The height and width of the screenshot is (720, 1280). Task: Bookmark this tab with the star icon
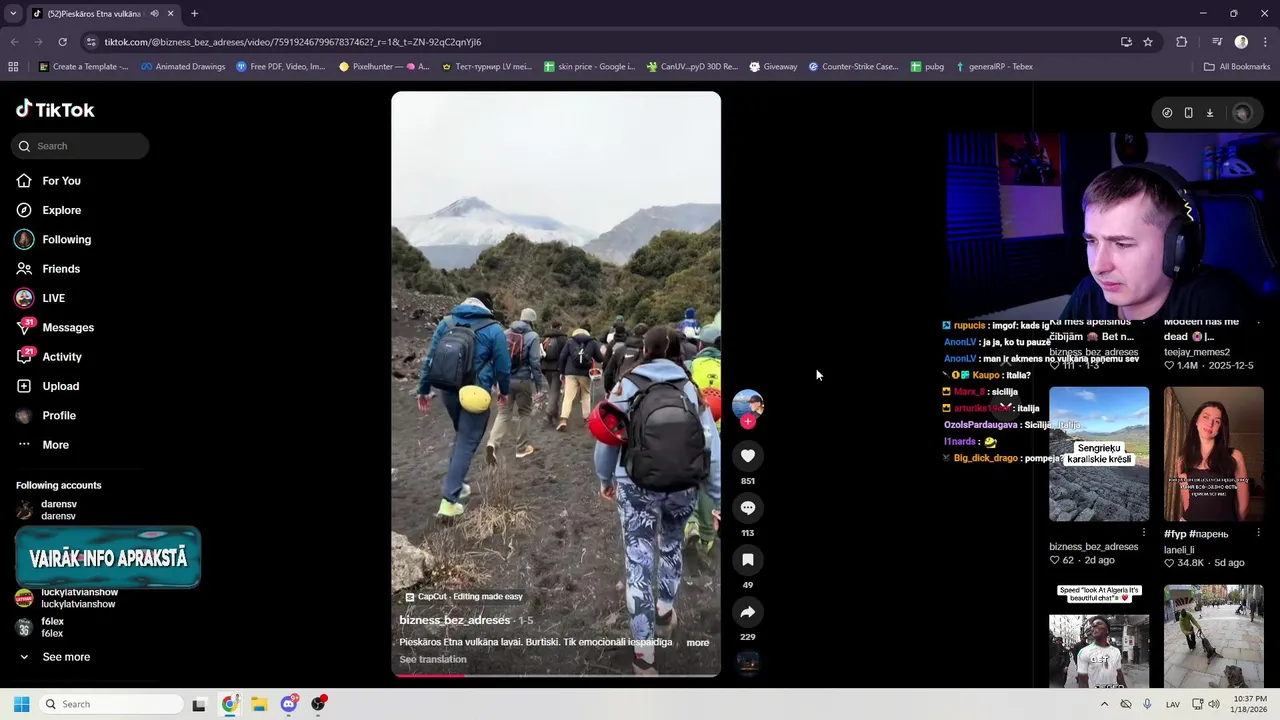pos(1148,42)
